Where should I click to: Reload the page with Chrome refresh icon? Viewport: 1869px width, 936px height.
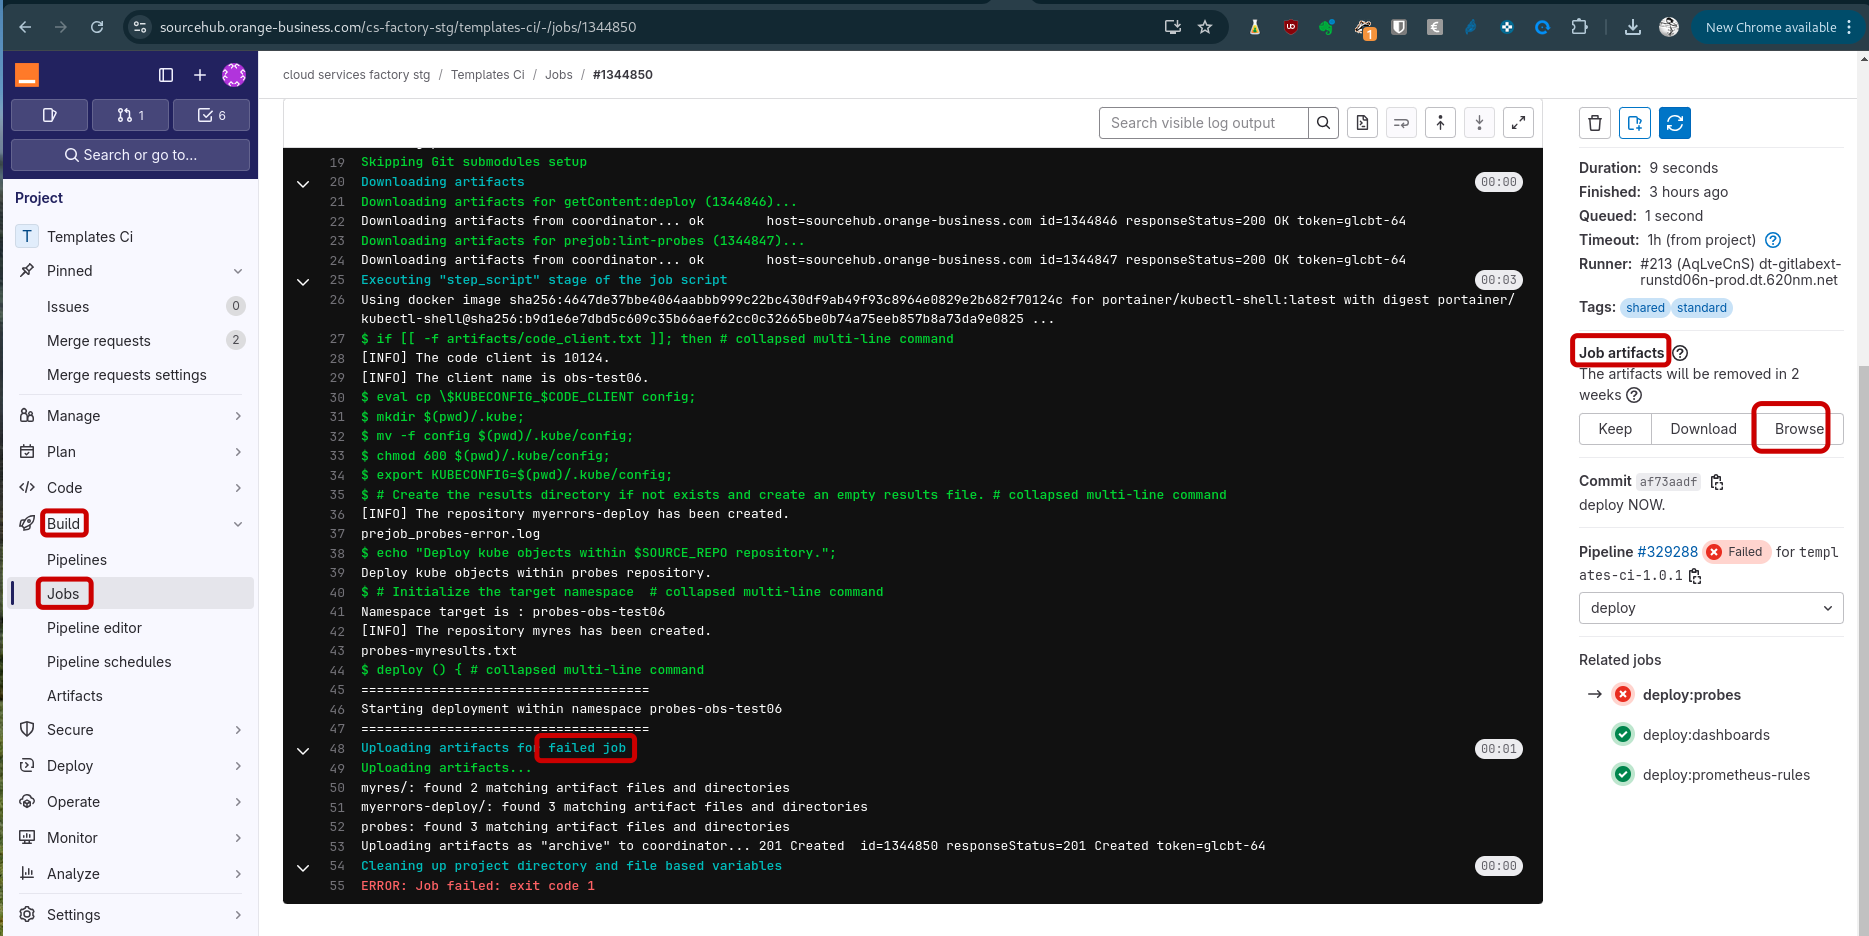pos(97,27)
